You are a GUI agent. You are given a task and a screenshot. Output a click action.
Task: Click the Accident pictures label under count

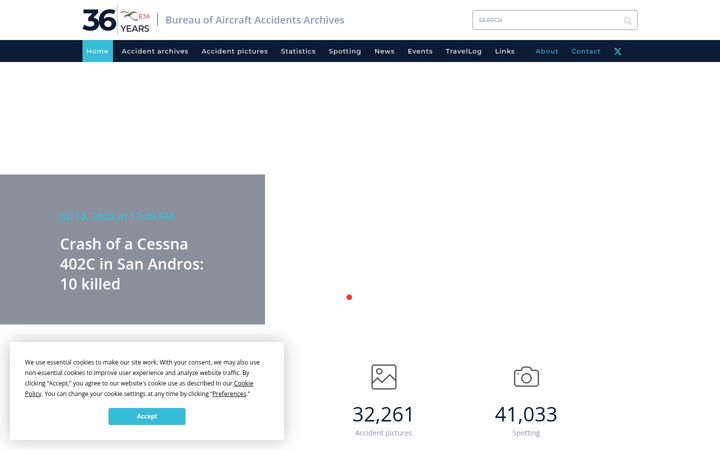click(383, 433)
